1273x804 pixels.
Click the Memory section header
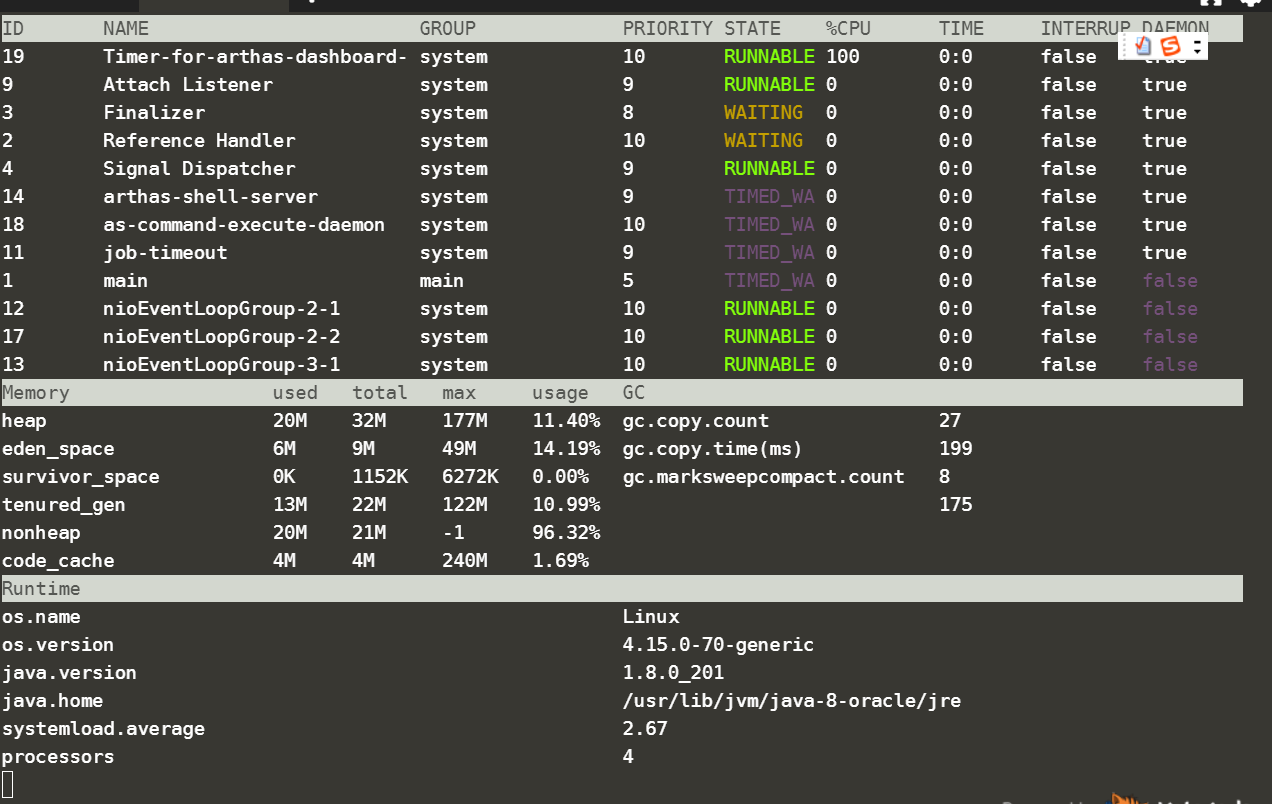(36, 393)
